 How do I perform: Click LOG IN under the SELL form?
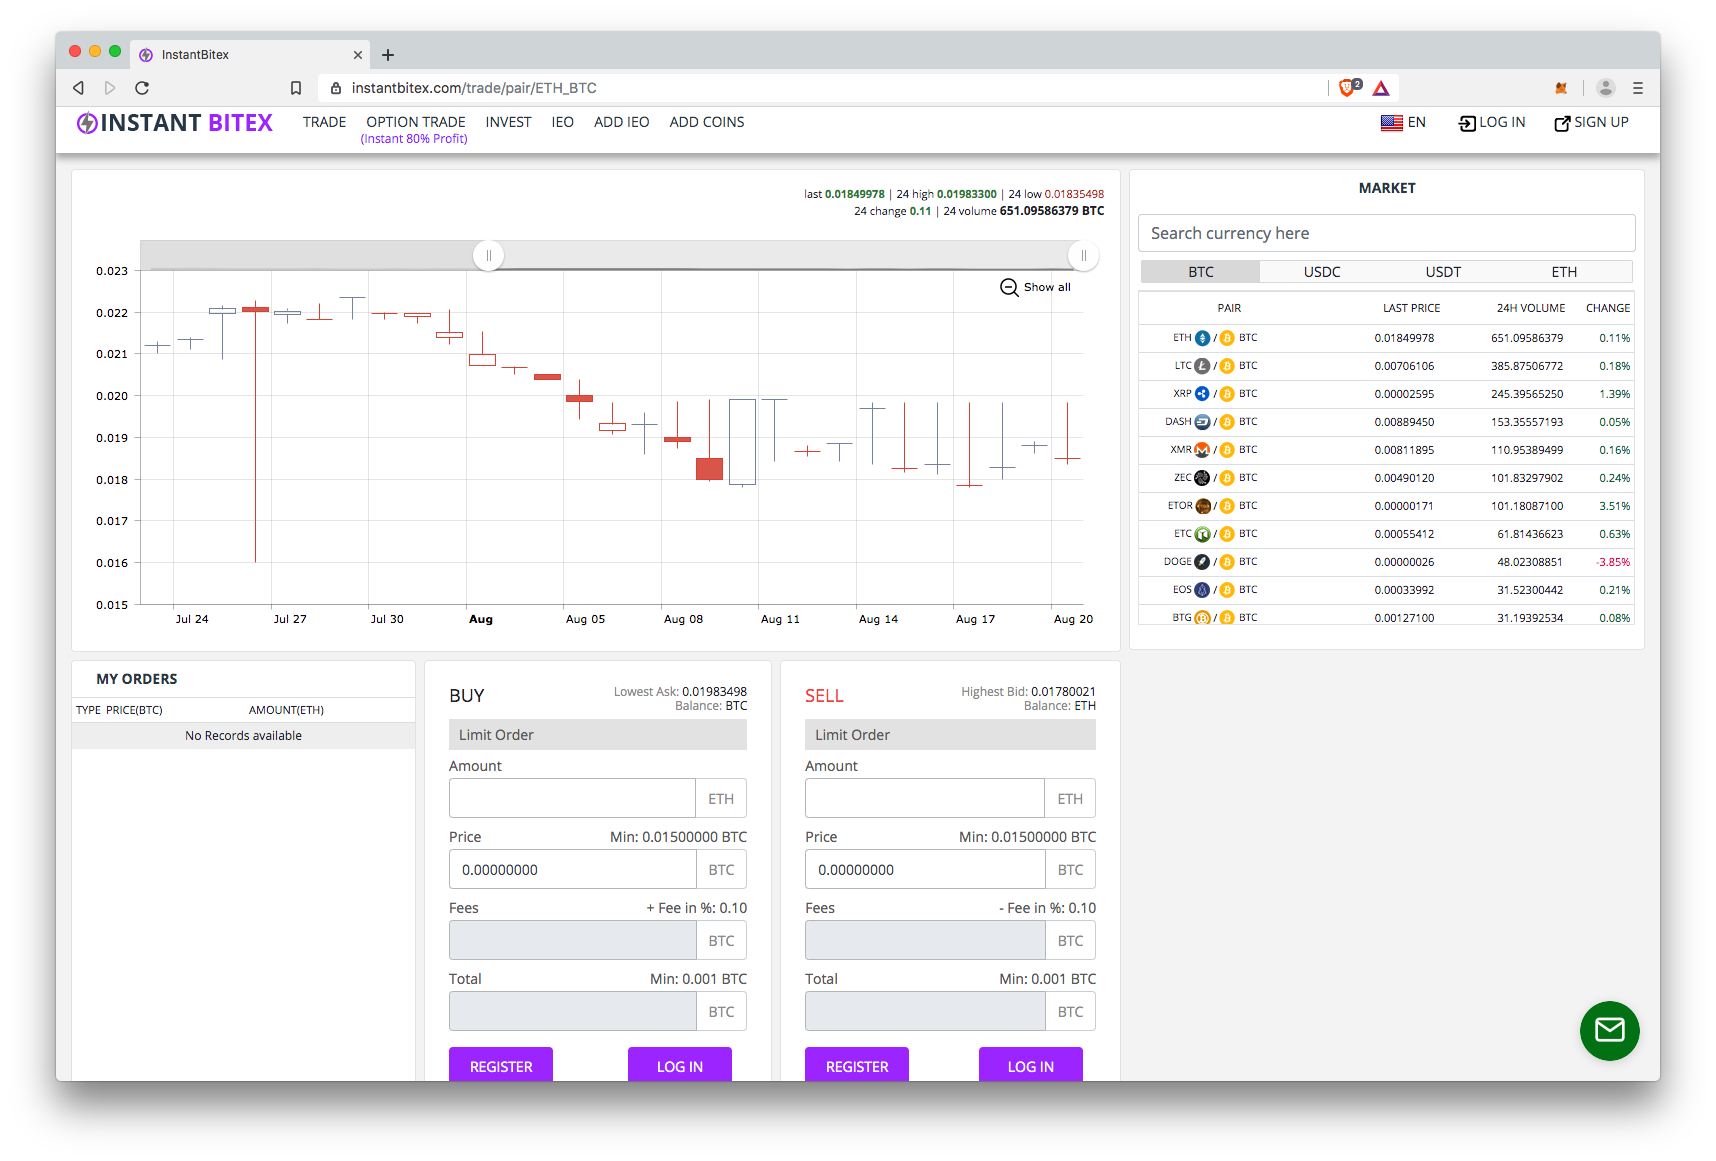point(1031,1065)
